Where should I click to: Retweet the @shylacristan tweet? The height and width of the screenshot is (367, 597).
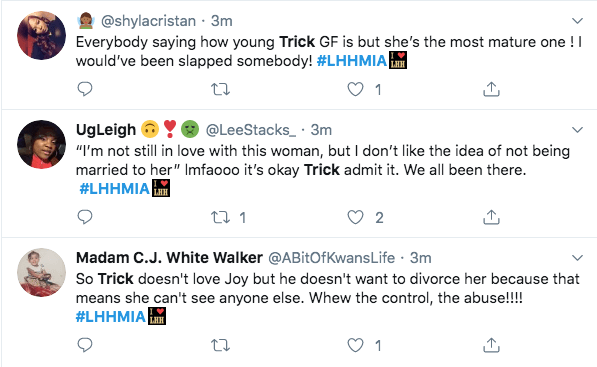click(x=220, y=89)
